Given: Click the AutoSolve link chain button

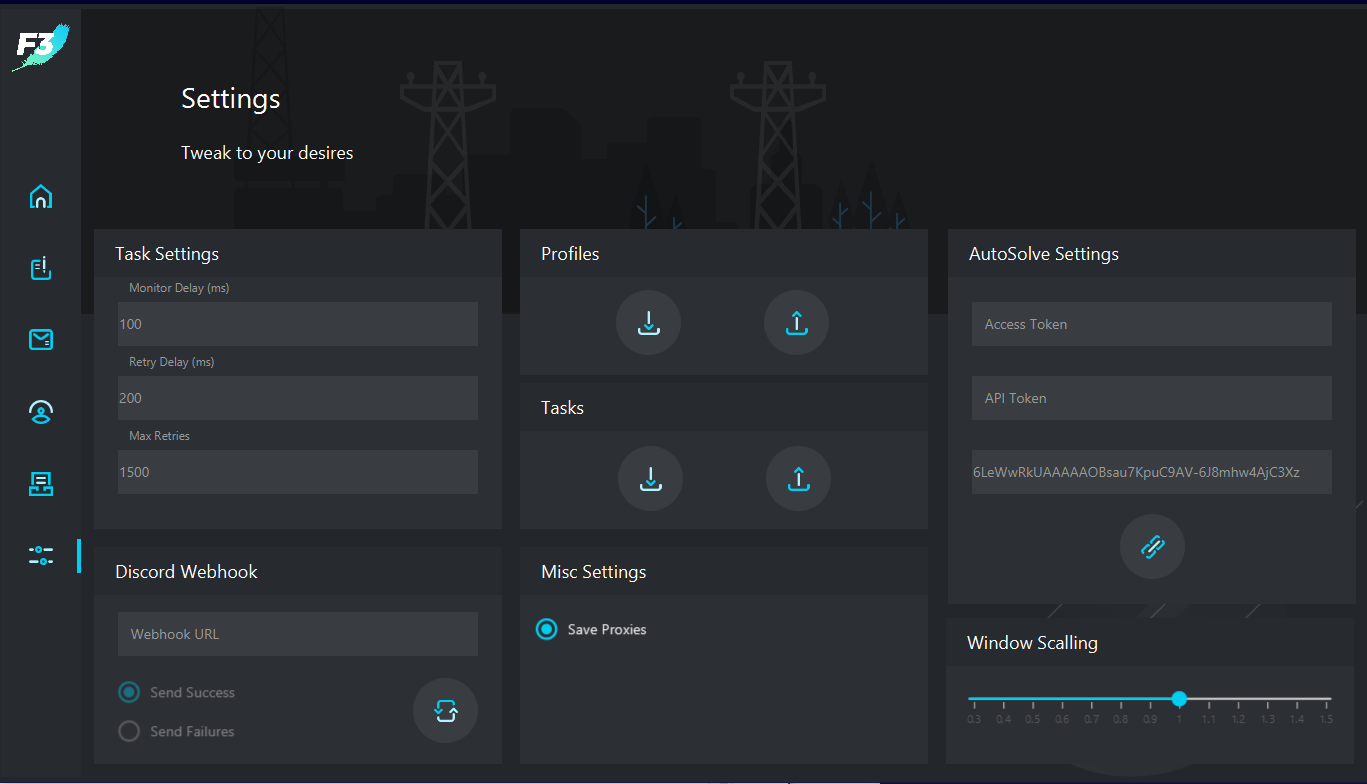Looking at the screenshot, I should (1152, 546).
